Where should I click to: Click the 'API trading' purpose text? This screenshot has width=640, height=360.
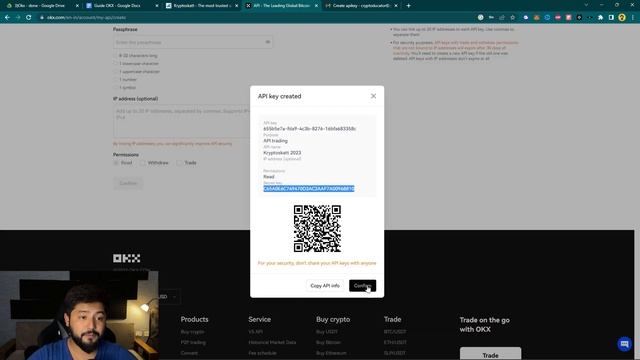(x=276, y=141)
